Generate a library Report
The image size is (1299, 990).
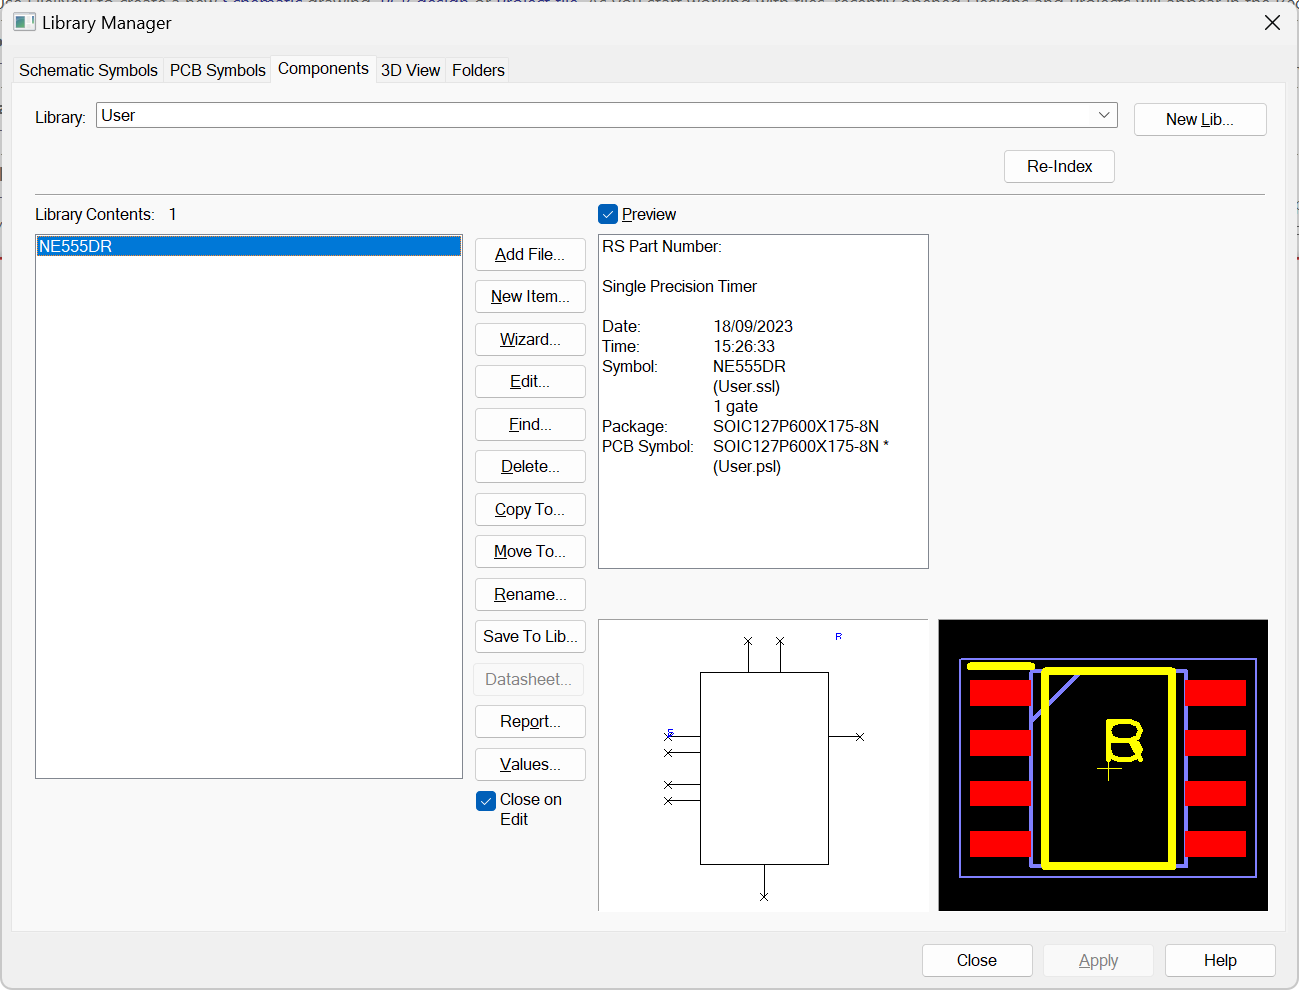tap(530, 721)
